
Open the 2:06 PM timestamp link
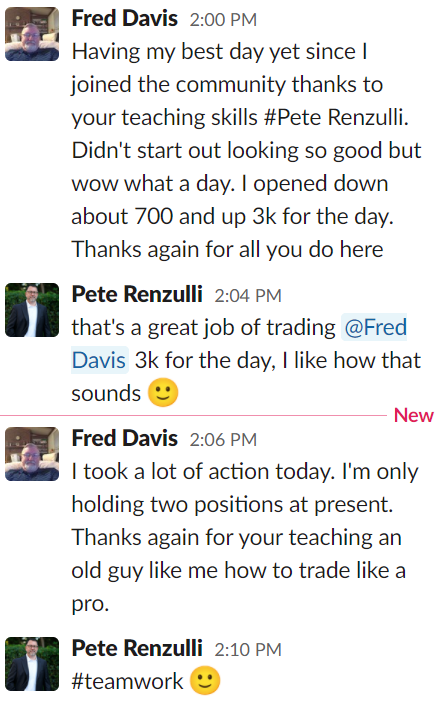click(x=223, y=440)
